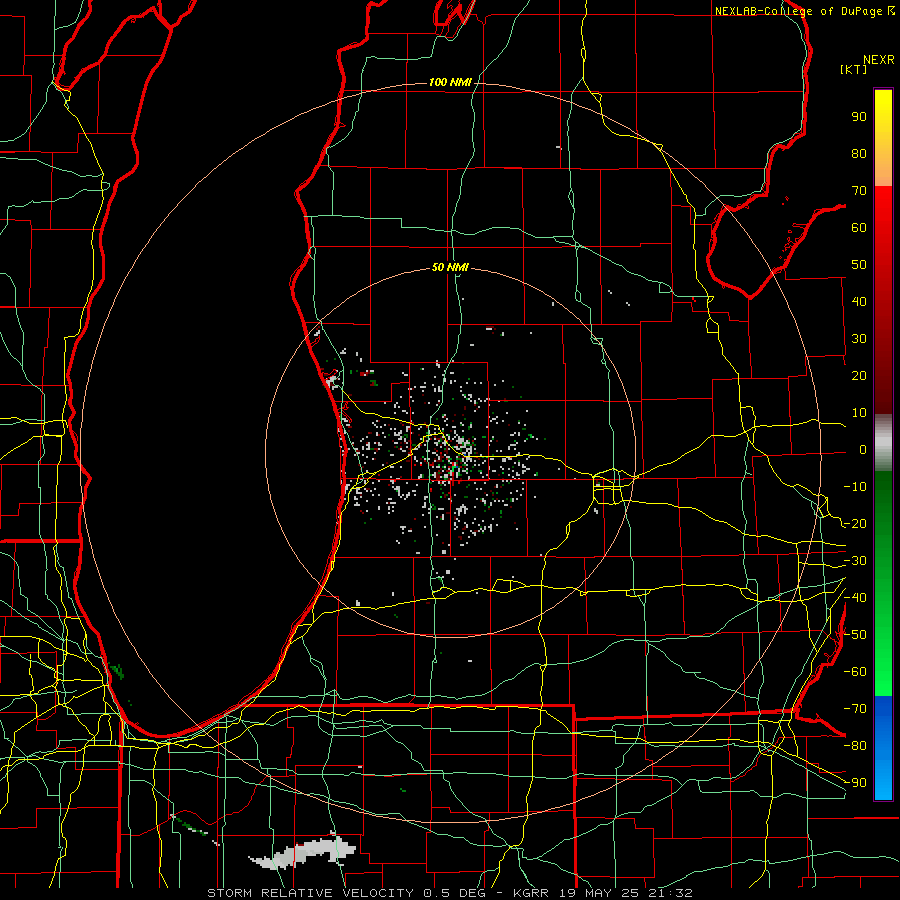Click the positive 90 scale value
The width and height of the screenshot is (900, 900).
(x=859, y=117)
